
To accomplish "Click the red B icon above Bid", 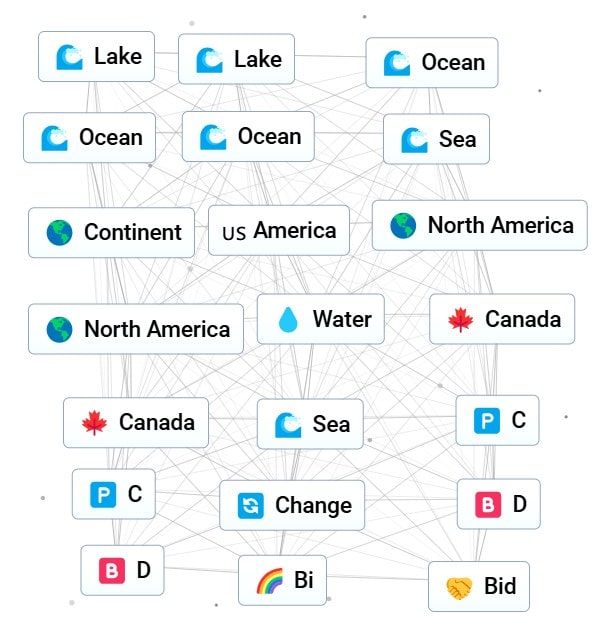I will coord(488,505).
